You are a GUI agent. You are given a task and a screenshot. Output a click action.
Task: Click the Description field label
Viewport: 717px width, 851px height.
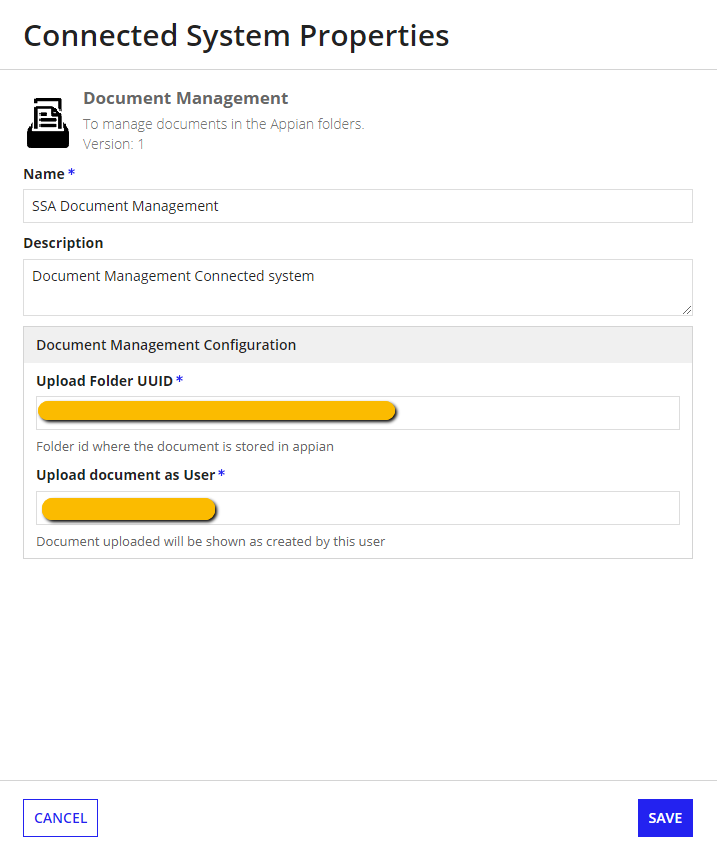coord(63,243)
